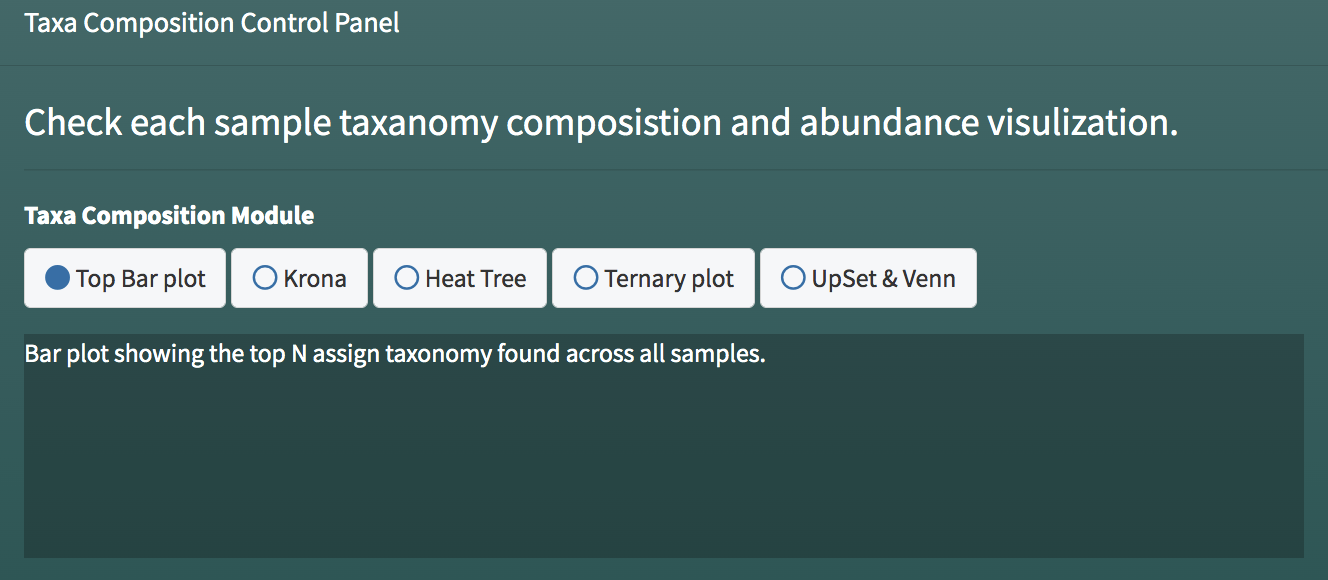Click the 'Taxa Composition Module' bold label

(x=169, y=215)
